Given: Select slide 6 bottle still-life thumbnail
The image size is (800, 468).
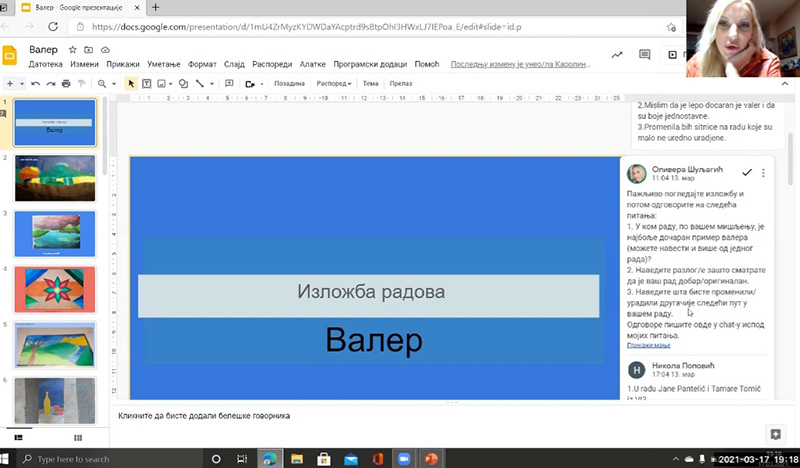Looking at the screenshot, I should pos(55,401).
